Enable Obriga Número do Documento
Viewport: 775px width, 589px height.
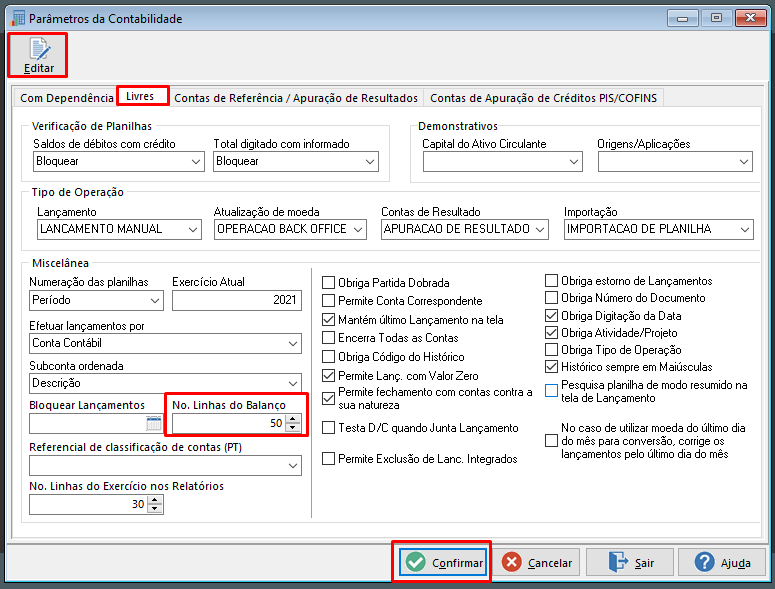click(551, 298)
